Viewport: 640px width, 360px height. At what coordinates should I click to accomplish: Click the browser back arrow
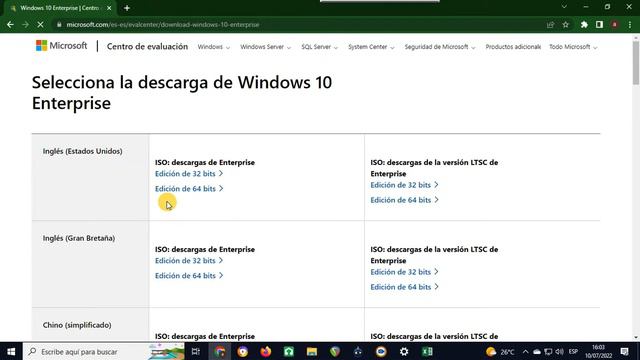10,25
